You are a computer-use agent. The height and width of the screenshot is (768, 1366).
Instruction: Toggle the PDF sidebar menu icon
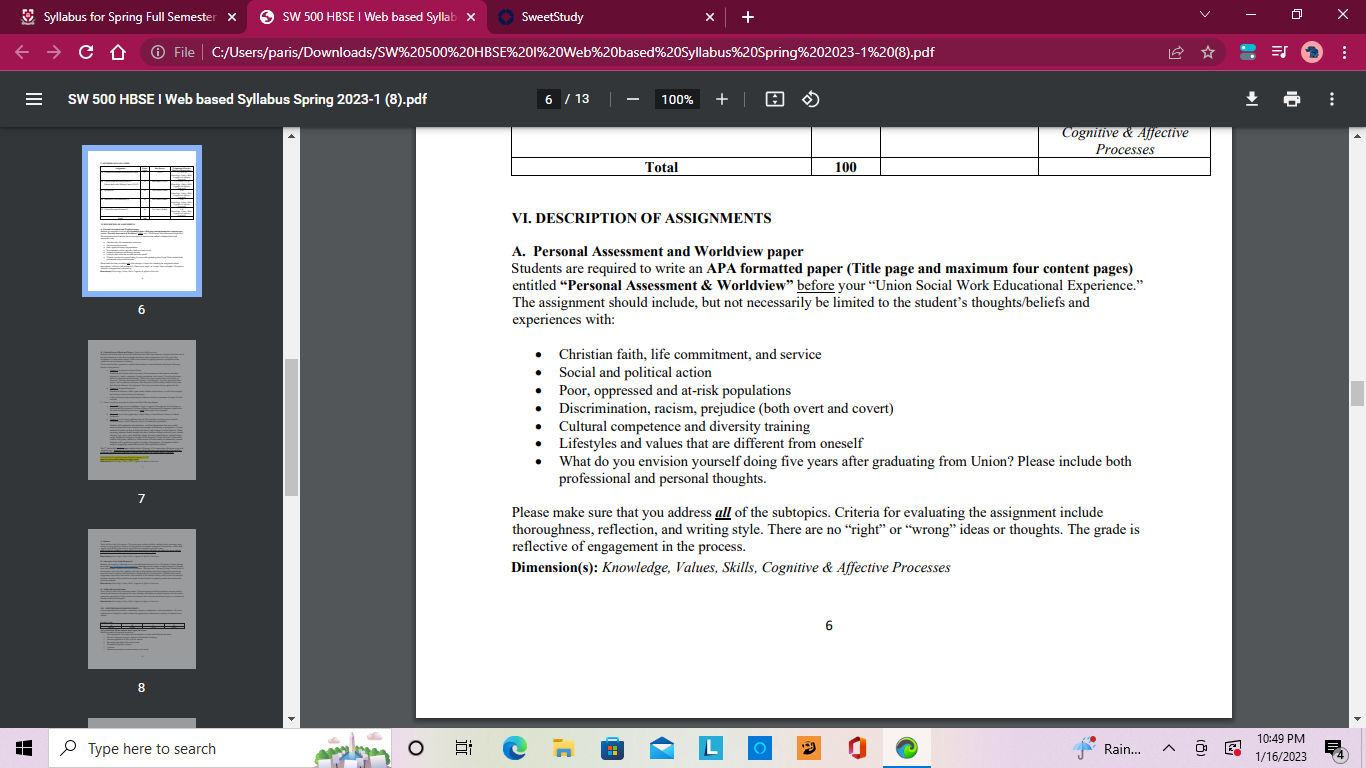click(x=34, y=99)
